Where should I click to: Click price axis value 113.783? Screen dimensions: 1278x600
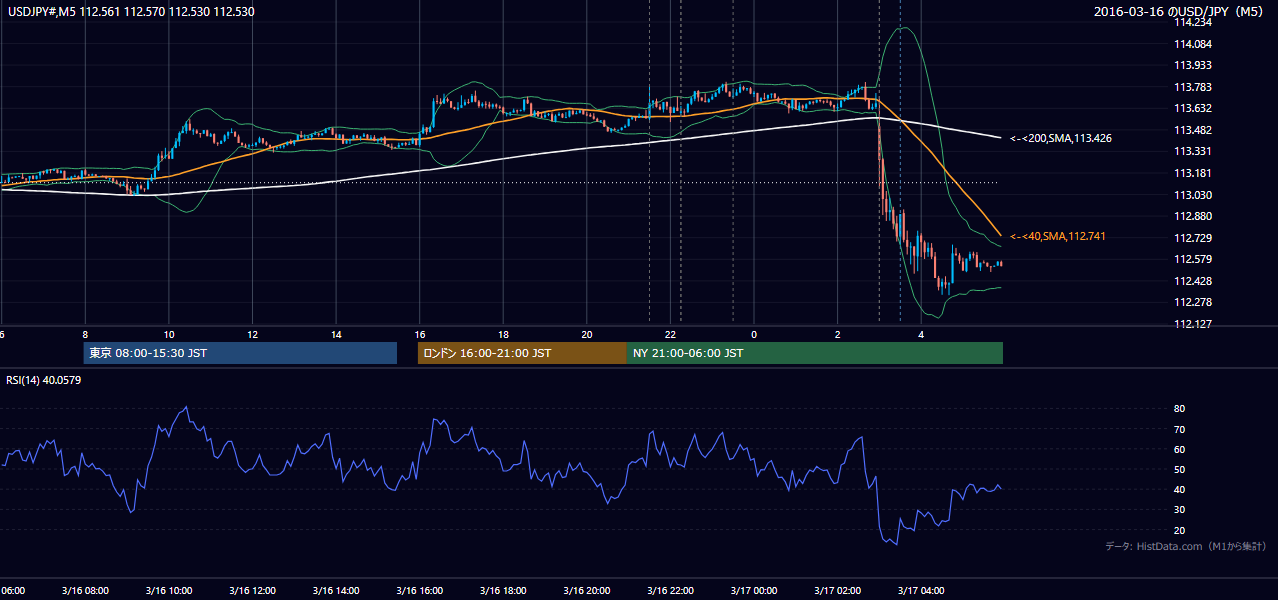pos(1193,88)
